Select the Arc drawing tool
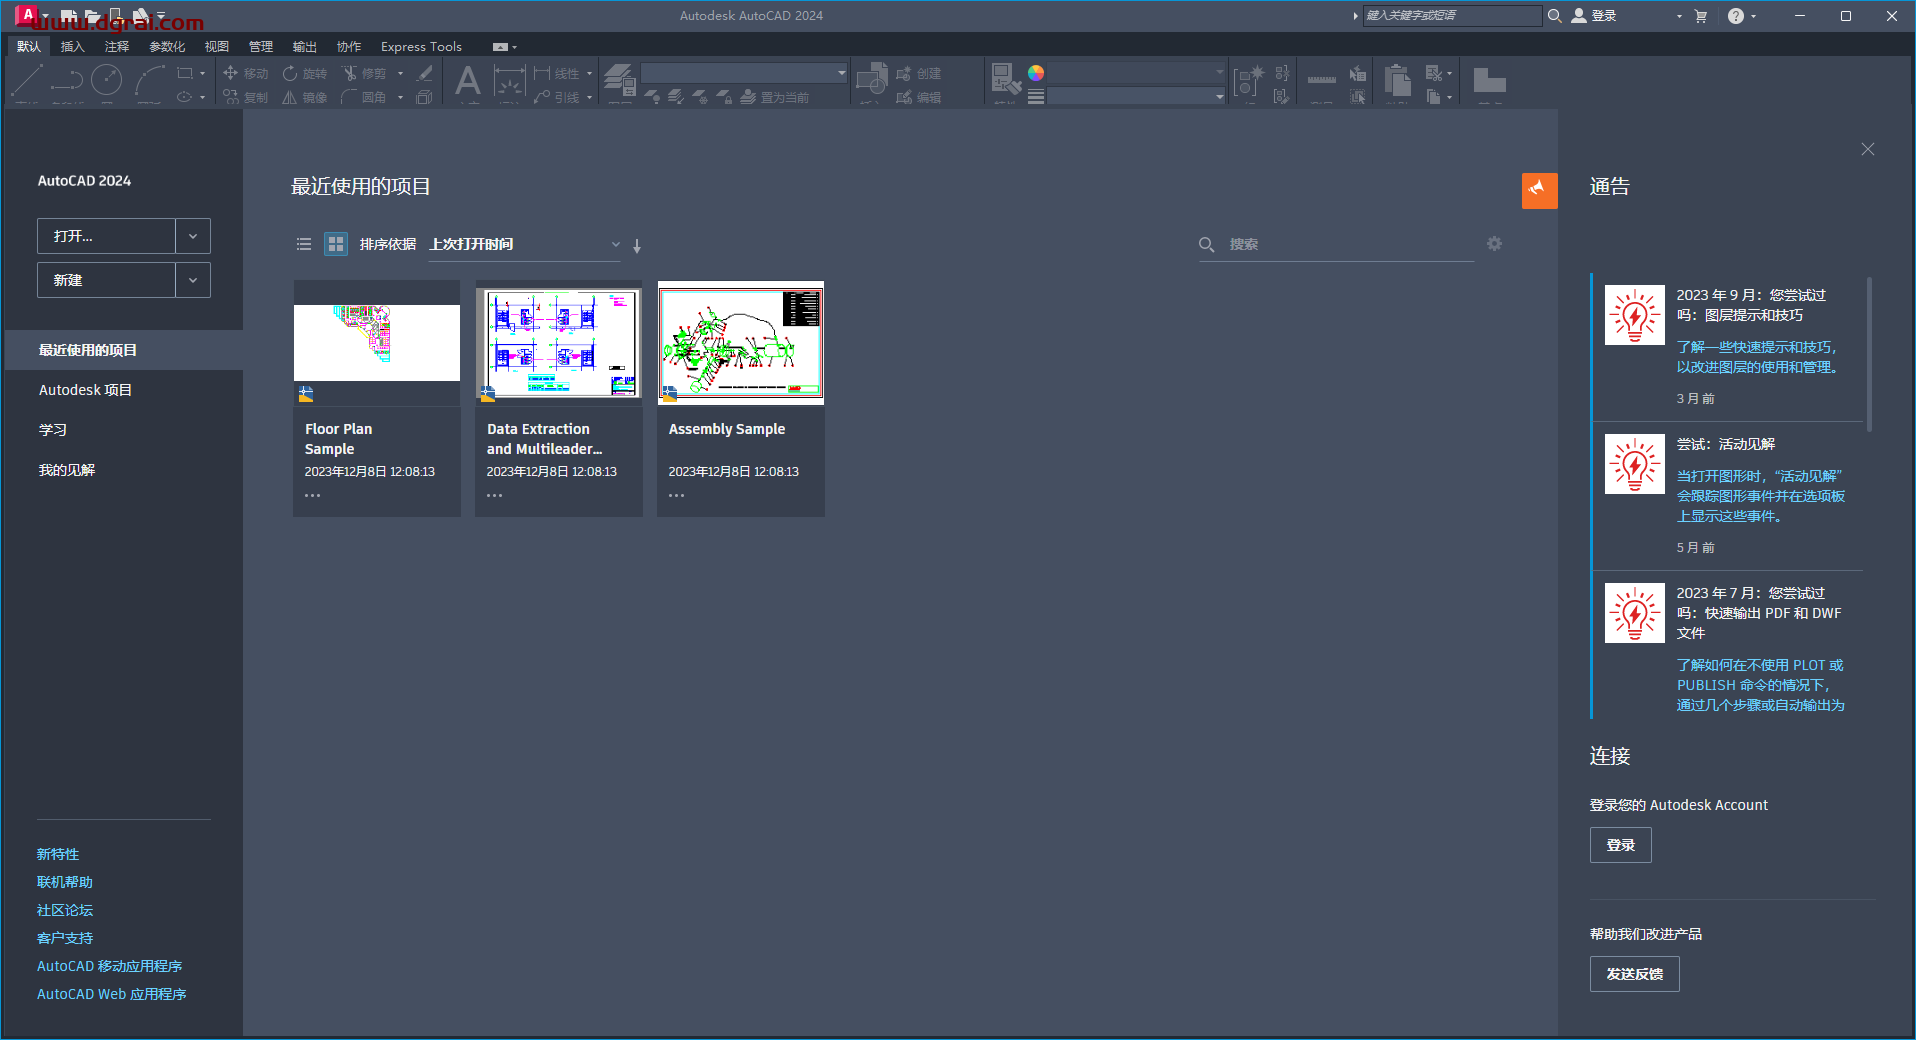1916x1040 pixels. point(149,80)
